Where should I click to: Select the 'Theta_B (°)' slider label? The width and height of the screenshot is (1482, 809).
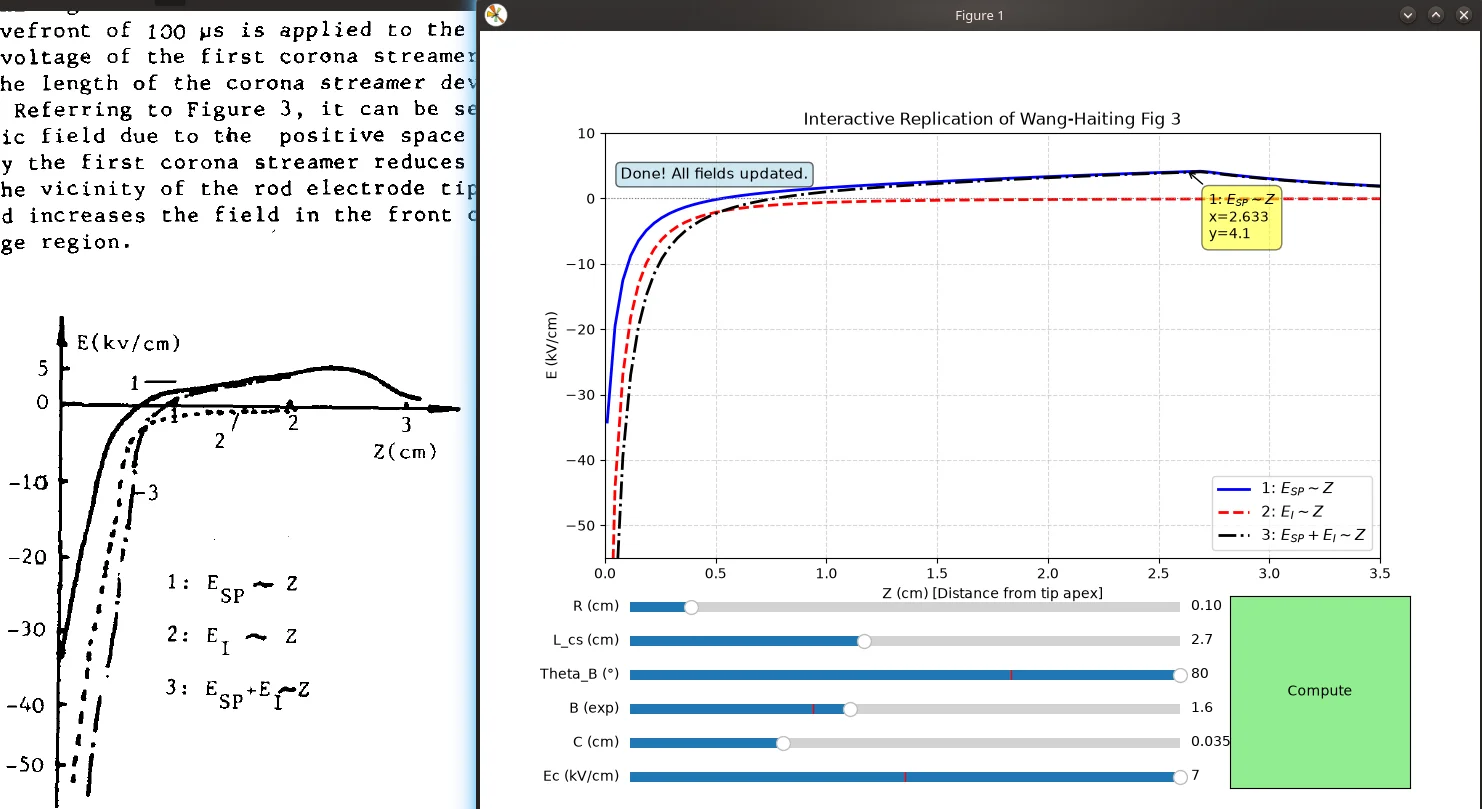(580, 674)
